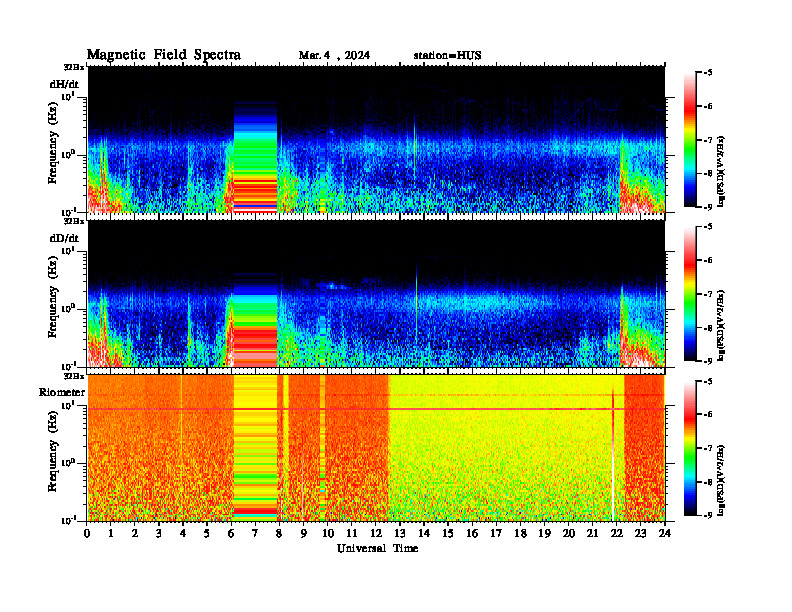This screenshot has width=792, height=612.
Task: Click the dH/dt spectrogram plot area
Action: pyautogui.click(x=376, y=139)
